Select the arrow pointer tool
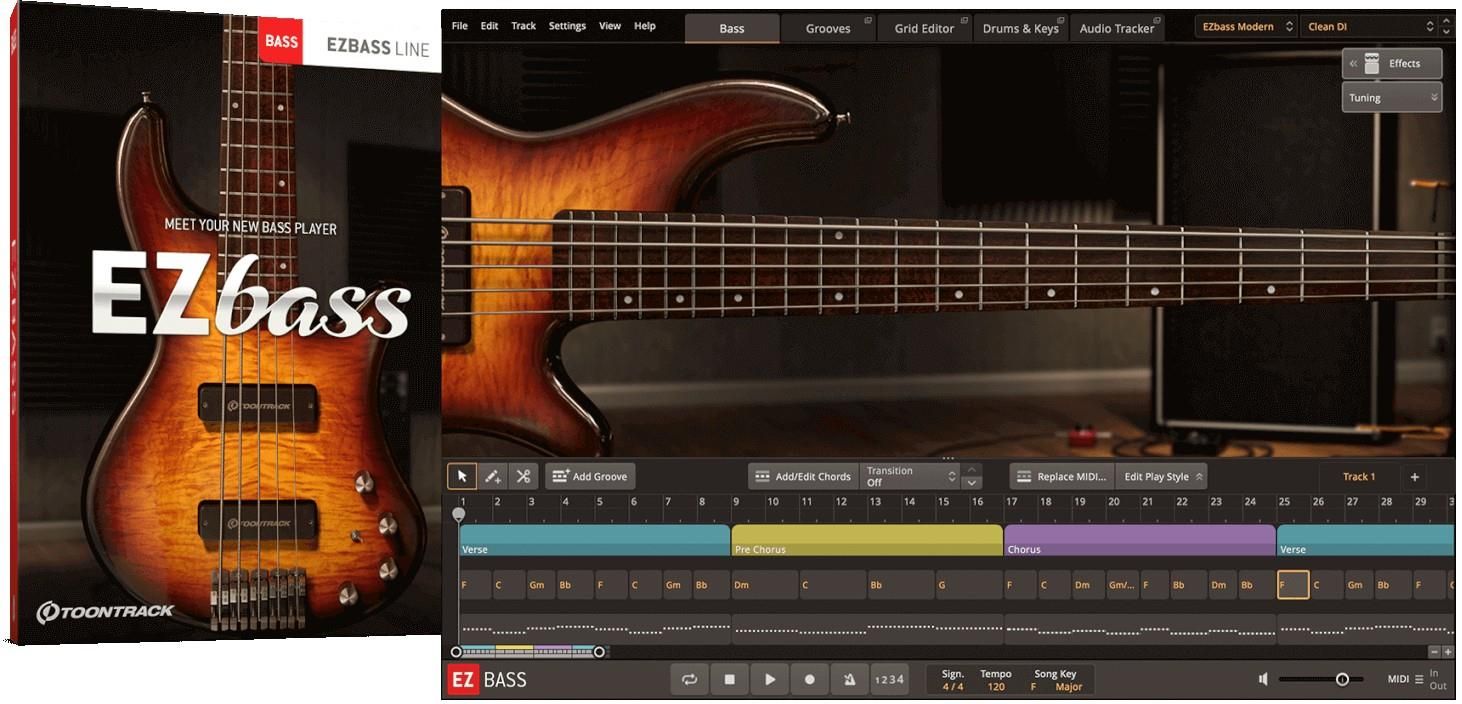Image resolution: width=1462 pixels, height=704 pixels. 461,477
